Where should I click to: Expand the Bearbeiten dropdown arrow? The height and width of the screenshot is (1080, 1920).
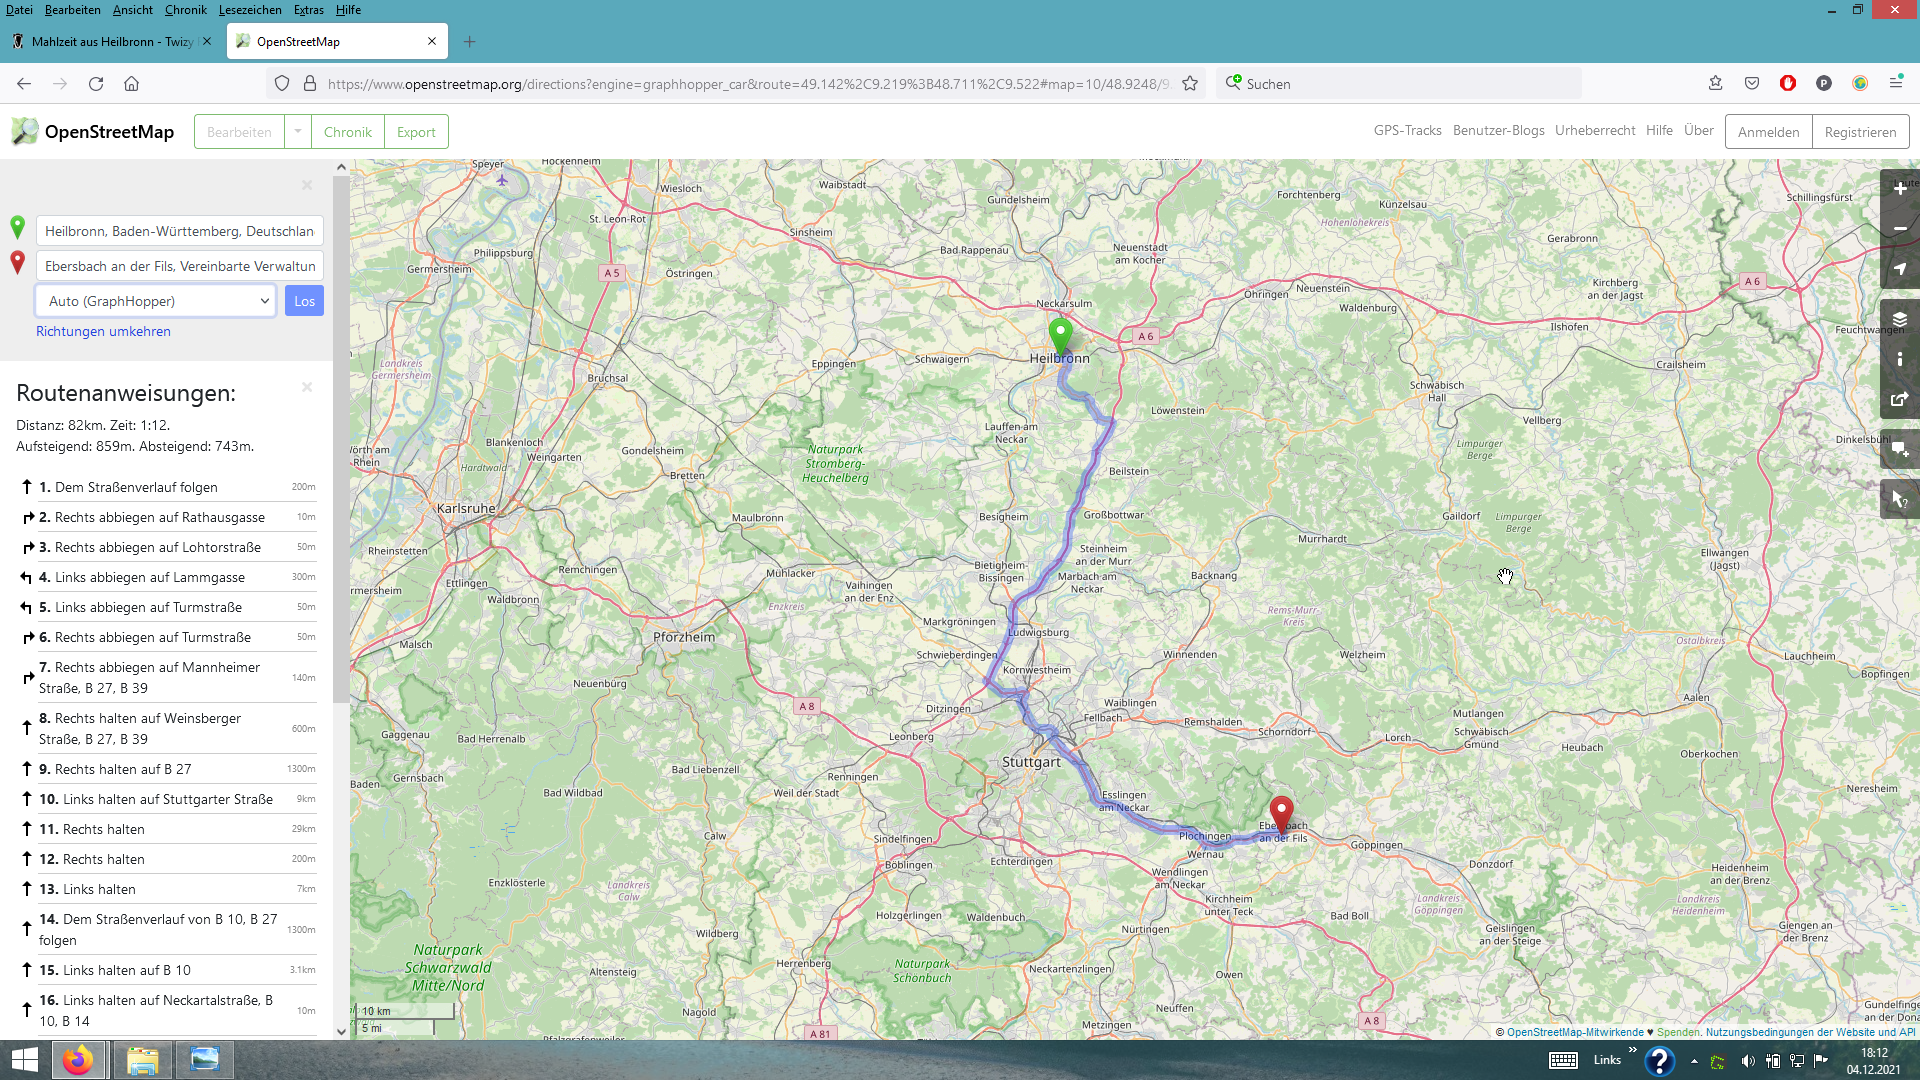tap(298, 132)
